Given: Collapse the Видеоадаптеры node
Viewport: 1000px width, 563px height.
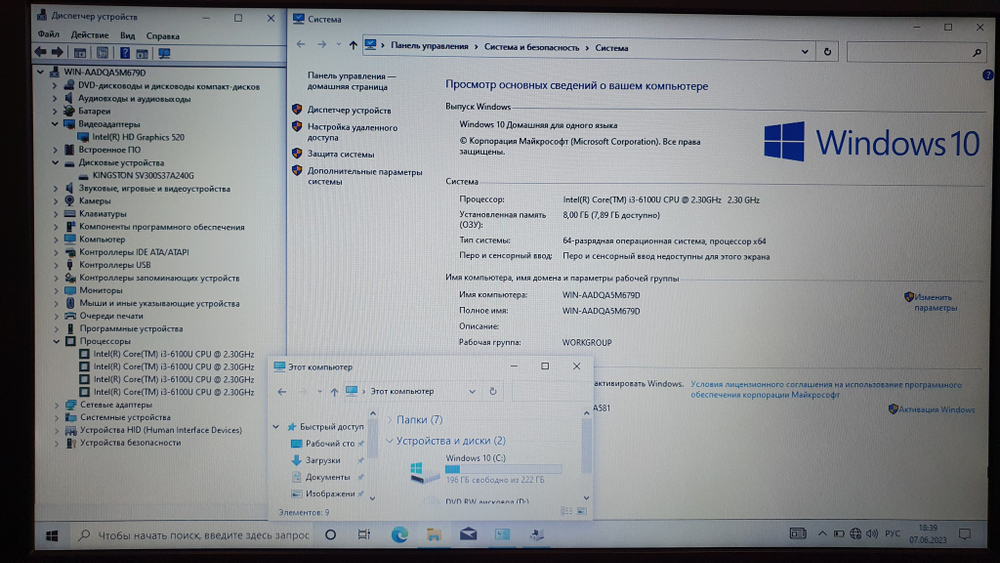Looking at the screenshot, I should point(55,124).
